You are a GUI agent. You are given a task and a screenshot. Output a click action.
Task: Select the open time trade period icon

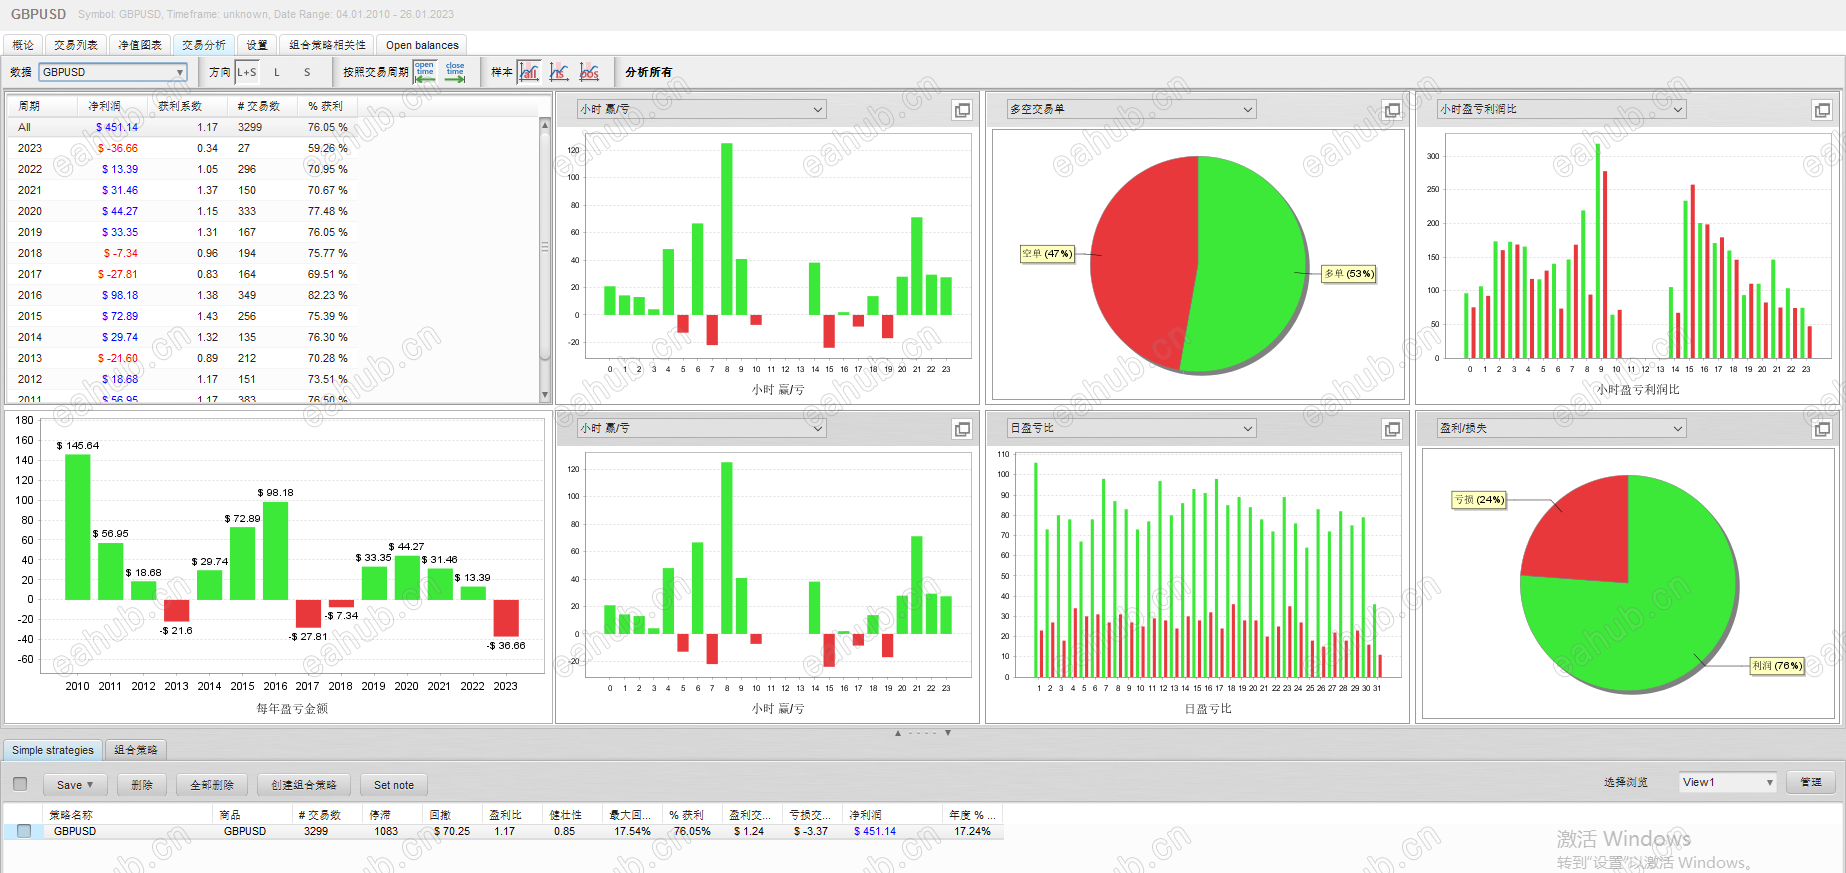(425, 72)
